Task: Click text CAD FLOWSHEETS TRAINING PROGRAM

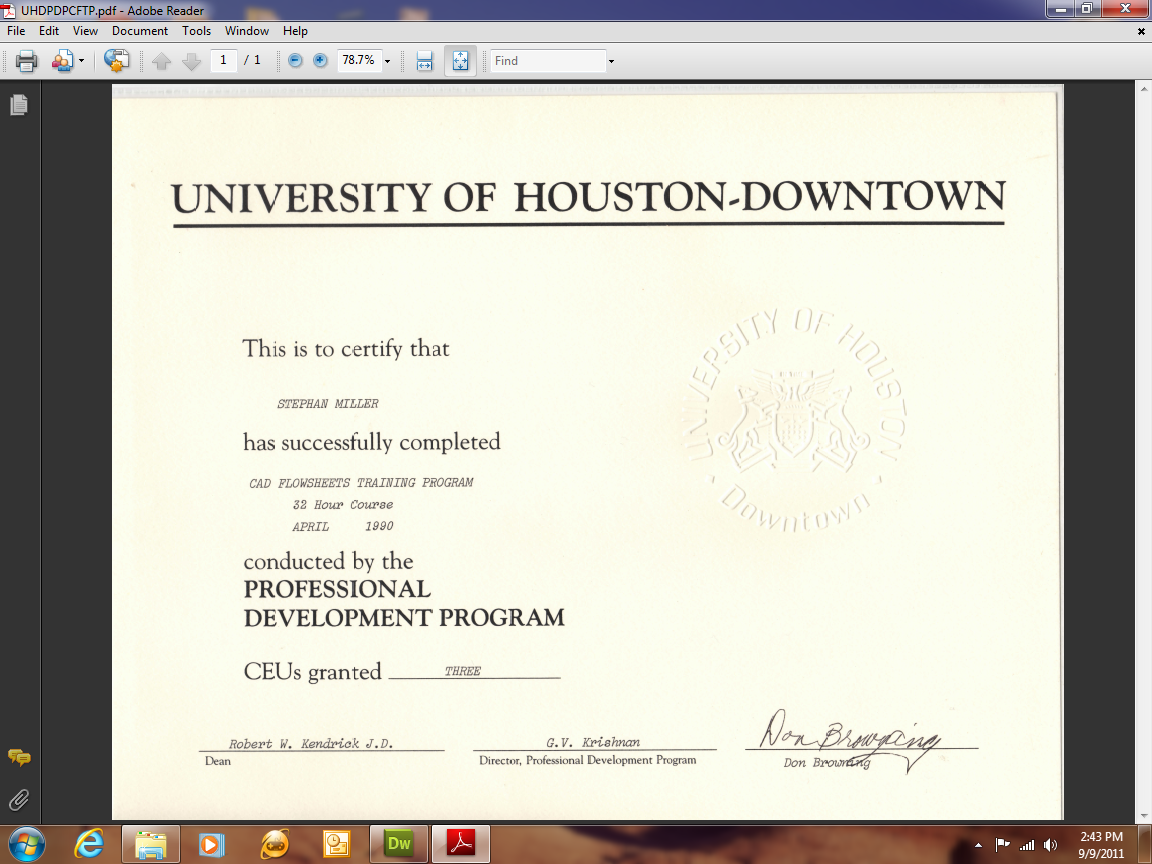Action: (x=361, y=483)
